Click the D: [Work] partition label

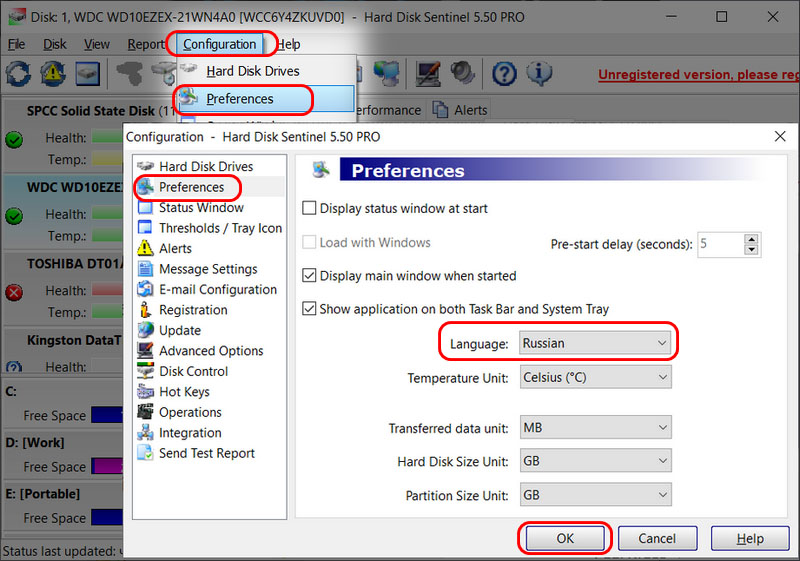point(35,442)
